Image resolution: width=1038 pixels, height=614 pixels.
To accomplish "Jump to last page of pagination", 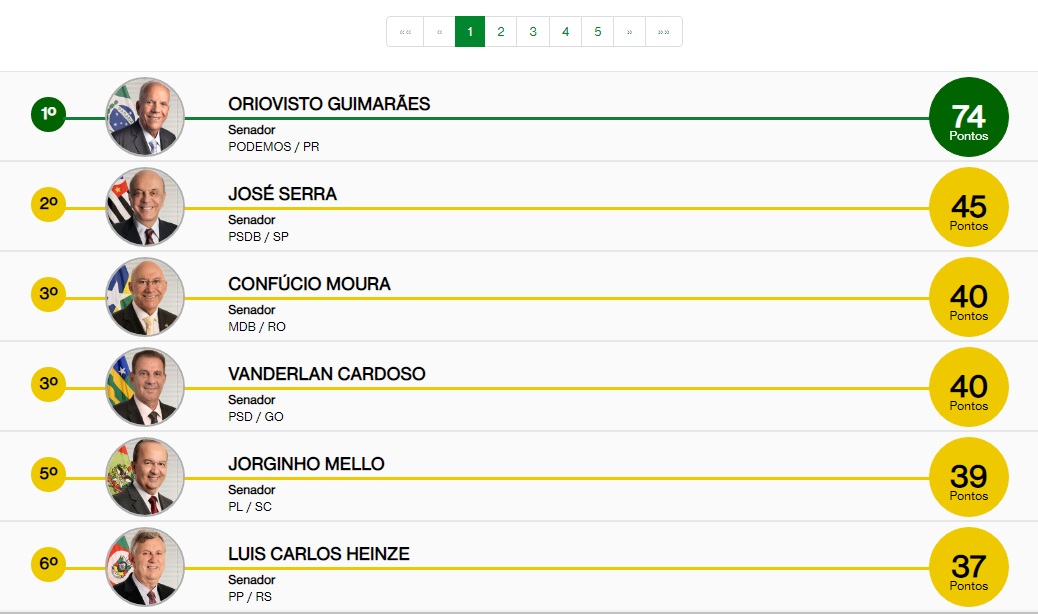I will (664, 31).
